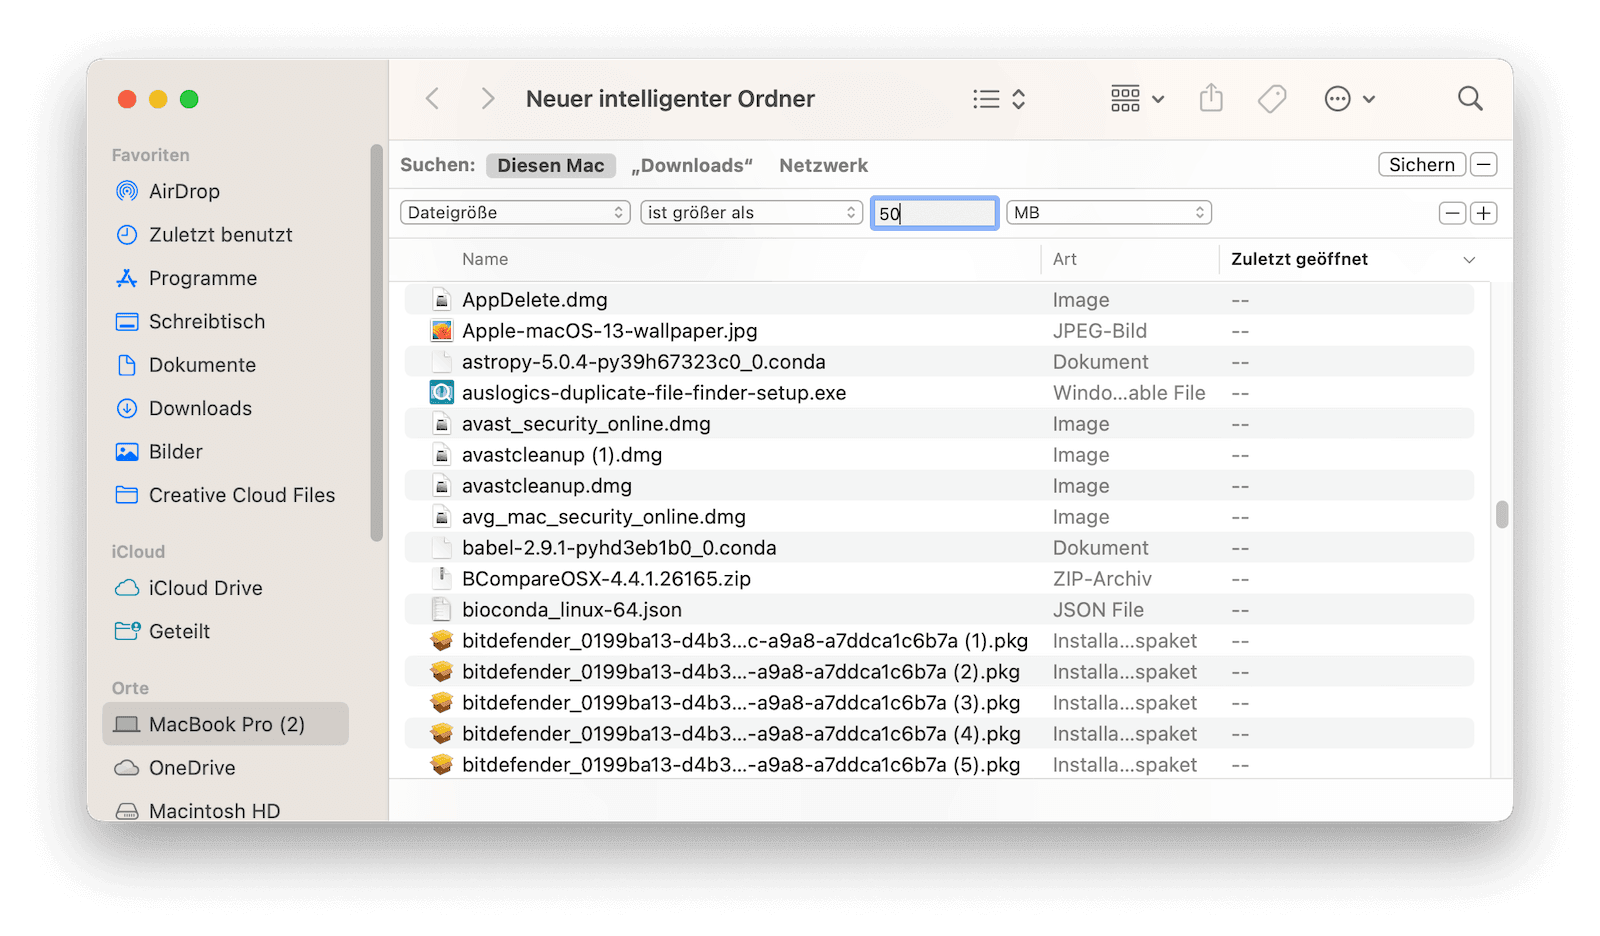Click the file size value field showing 50
The image size is (1600, 936).
[x=933, y=213]
